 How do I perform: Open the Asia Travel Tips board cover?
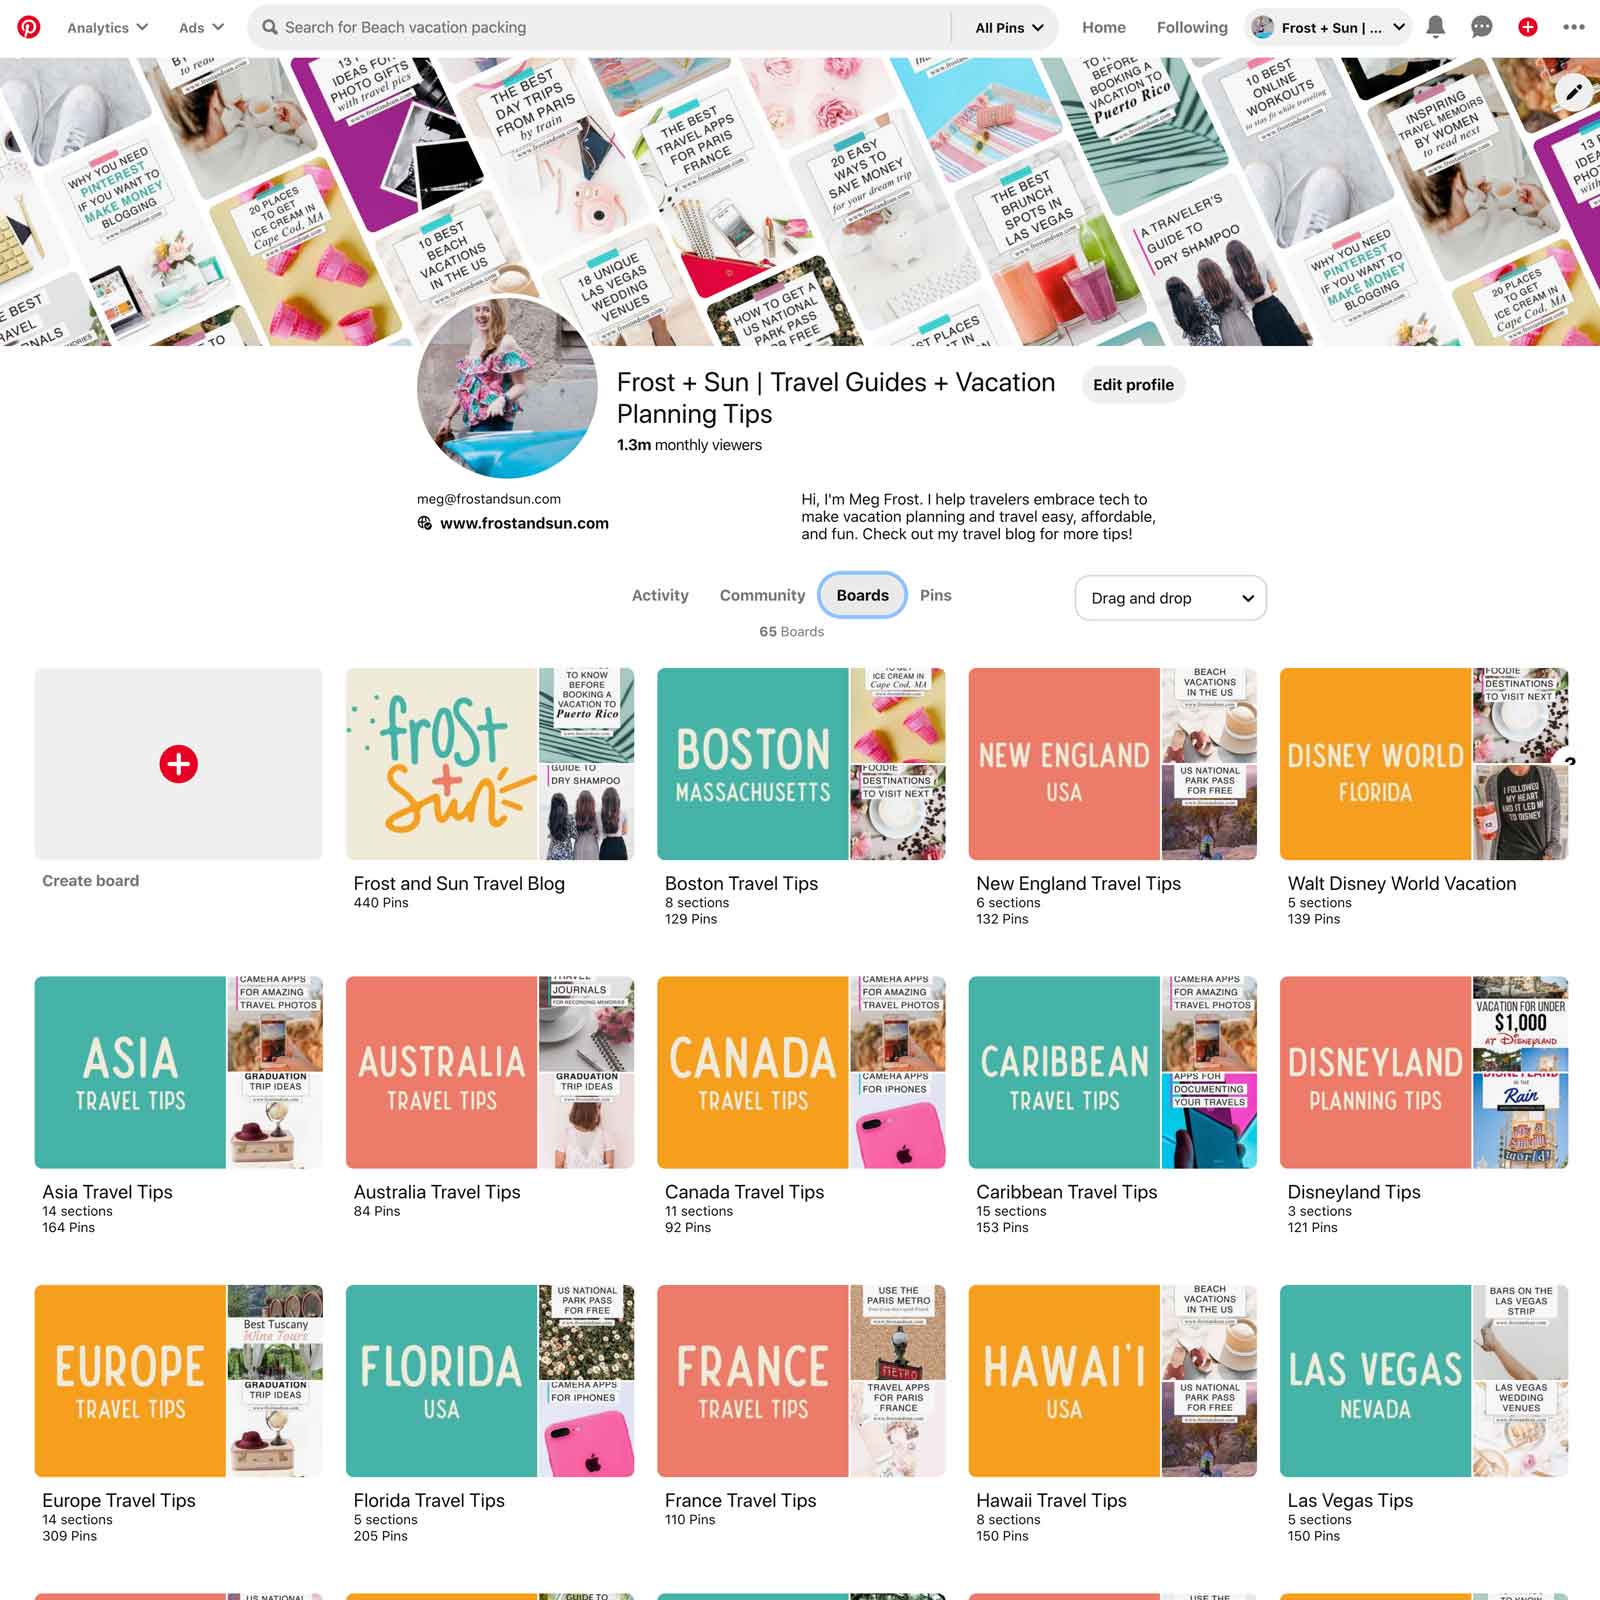[130, 1072]
